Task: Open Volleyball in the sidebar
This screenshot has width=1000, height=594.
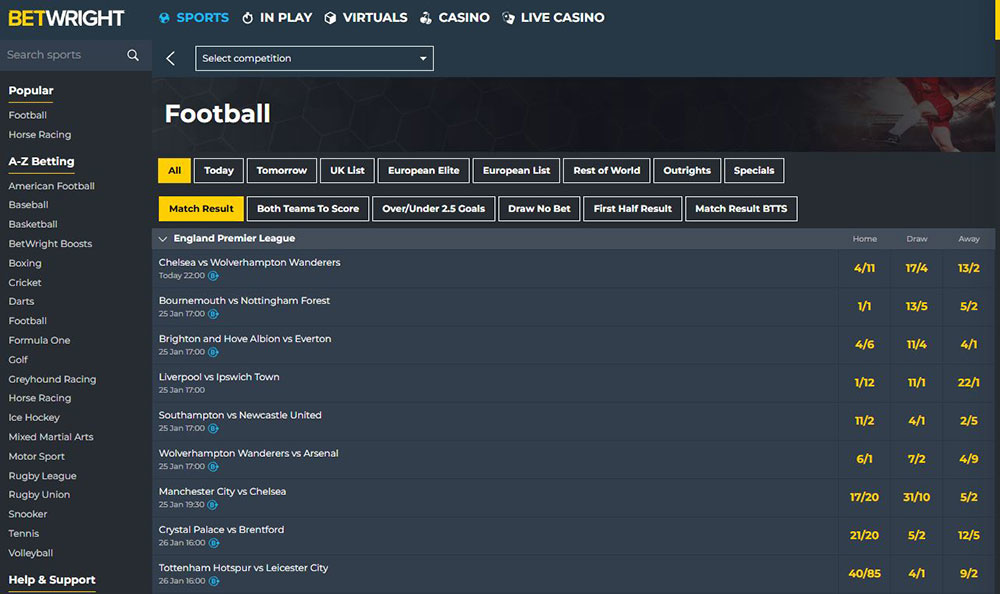Action: click(31, 553)
